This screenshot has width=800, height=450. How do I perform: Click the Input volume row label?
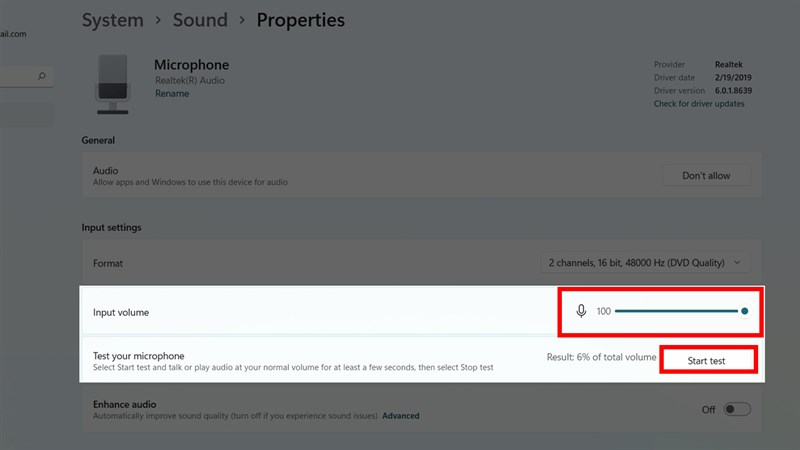click(121, 312)
